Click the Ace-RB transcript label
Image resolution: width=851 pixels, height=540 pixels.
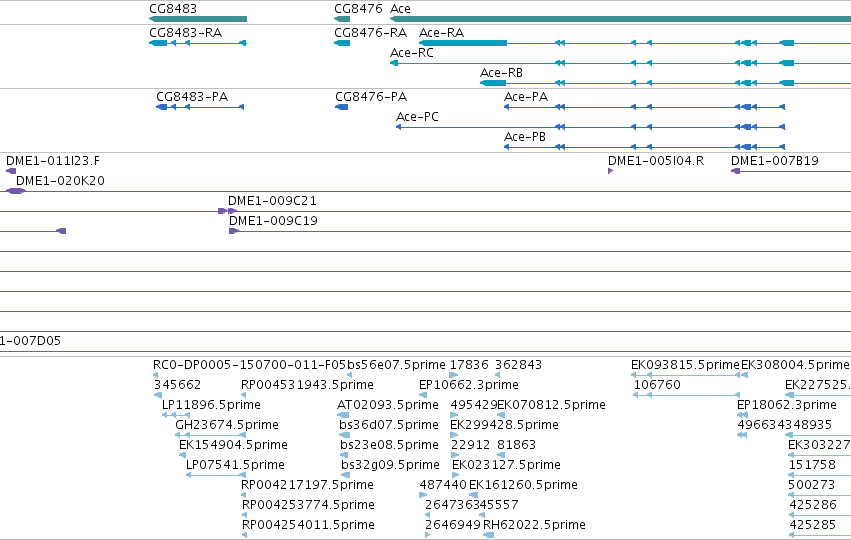tap(501, 73)
